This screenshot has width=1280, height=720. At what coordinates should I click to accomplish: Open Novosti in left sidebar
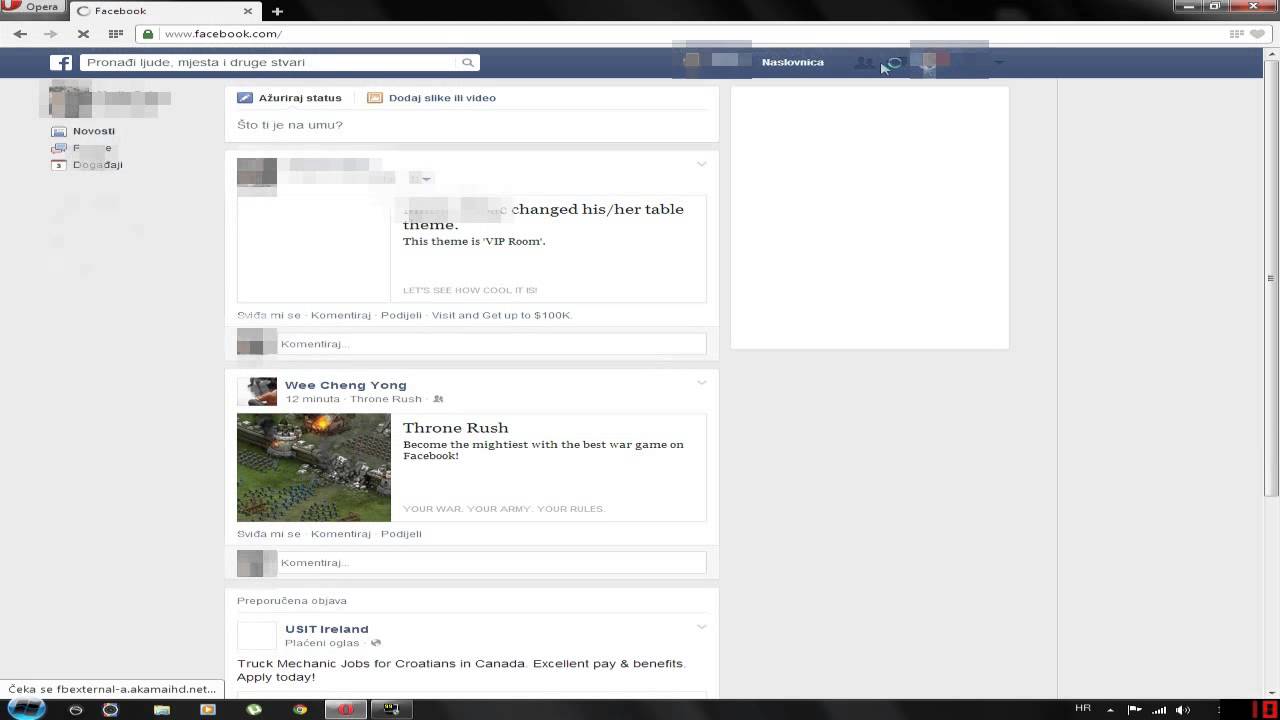[94, 131]
